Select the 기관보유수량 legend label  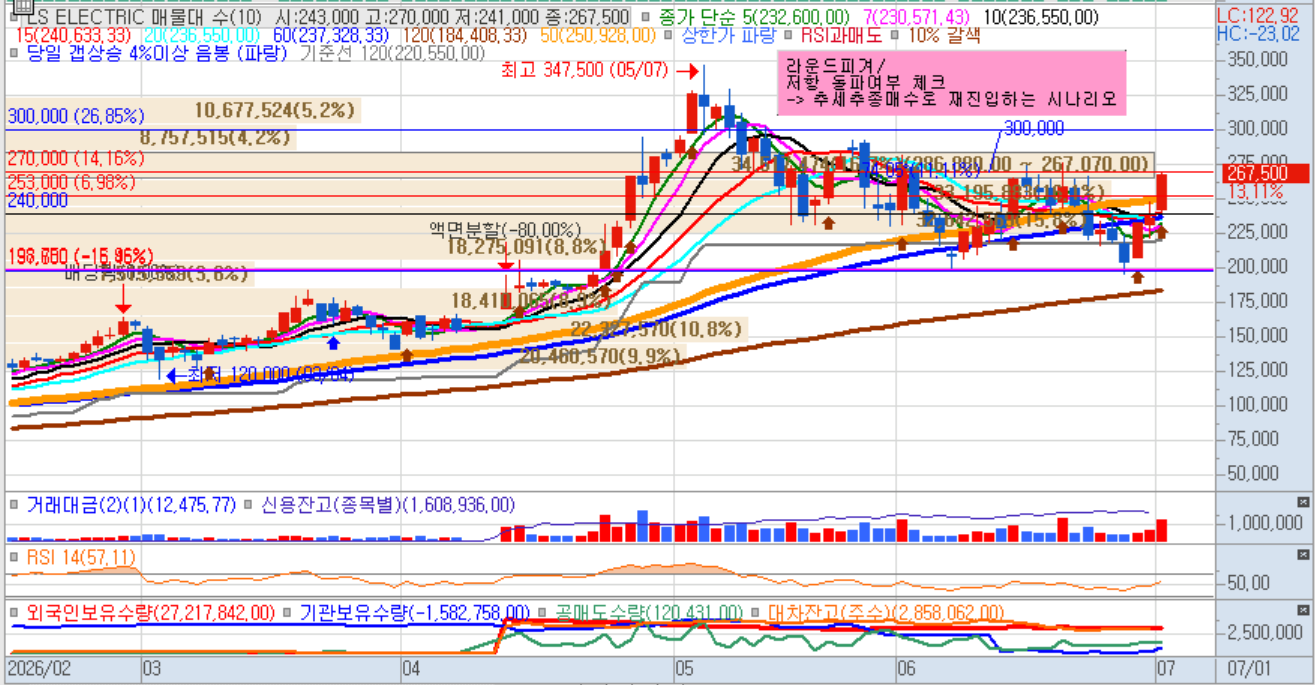coord(414,612)
